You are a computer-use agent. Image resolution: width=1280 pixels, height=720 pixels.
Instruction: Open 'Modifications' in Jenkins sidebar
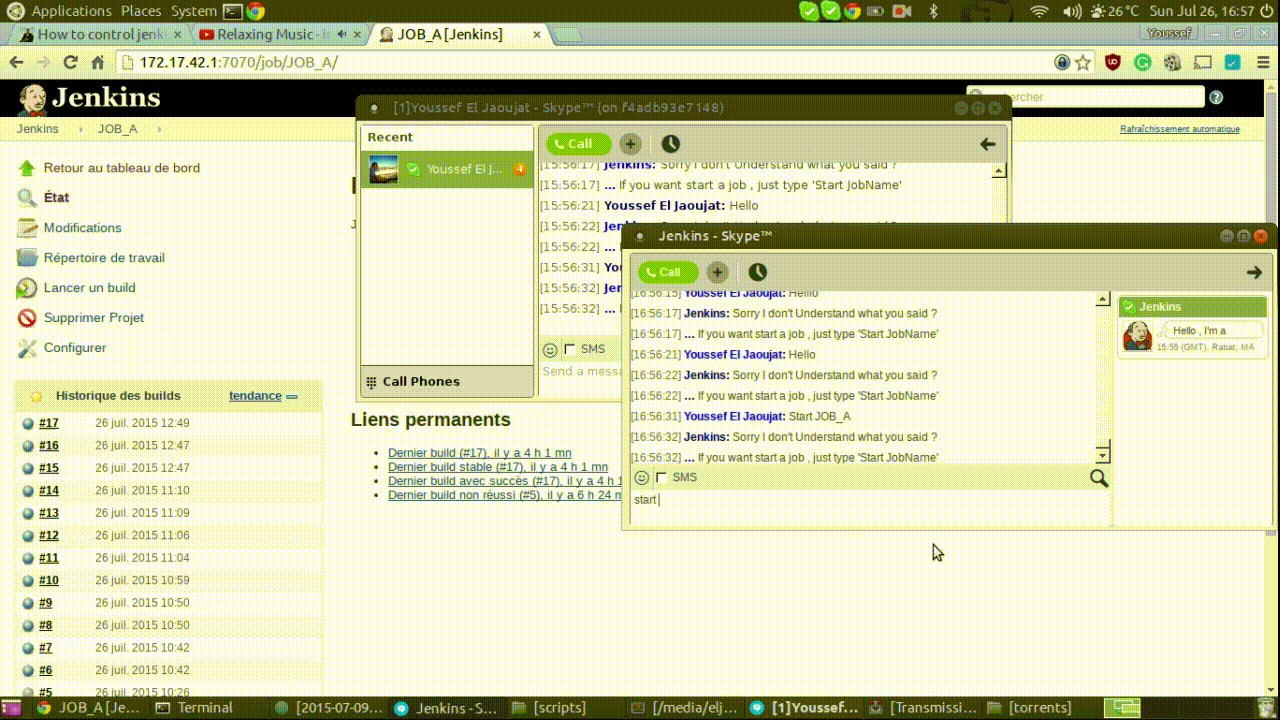pos(82,228)
